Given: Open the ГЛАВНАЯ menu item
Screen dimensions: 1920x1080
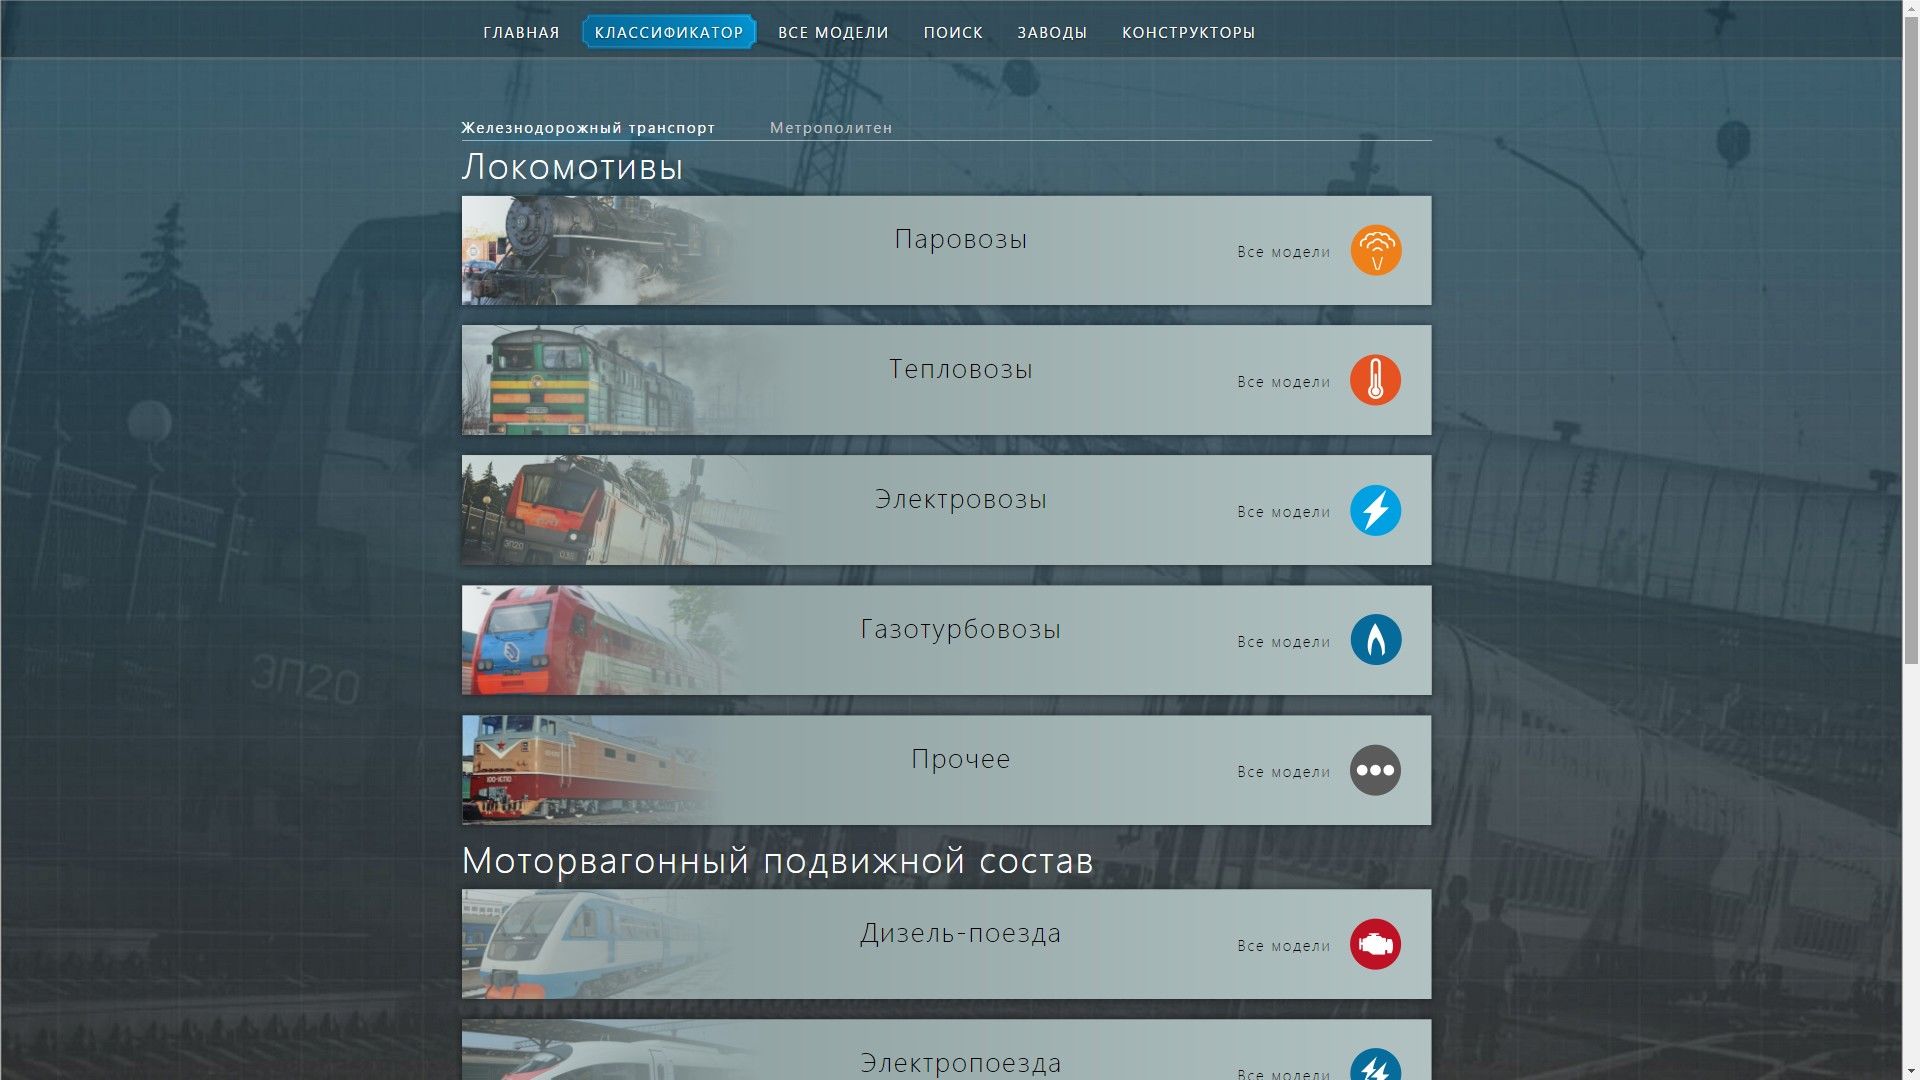Looking at the screenshot, I should click(x=521, y=32).
